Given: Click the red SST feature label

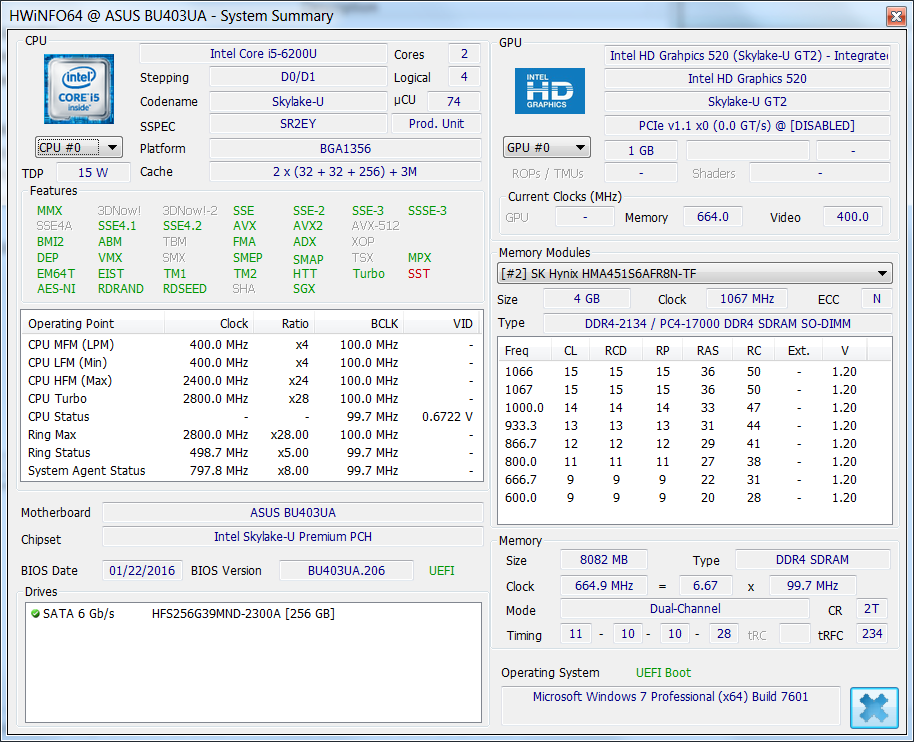Looking at the screenshot, I should click(419, 273).
